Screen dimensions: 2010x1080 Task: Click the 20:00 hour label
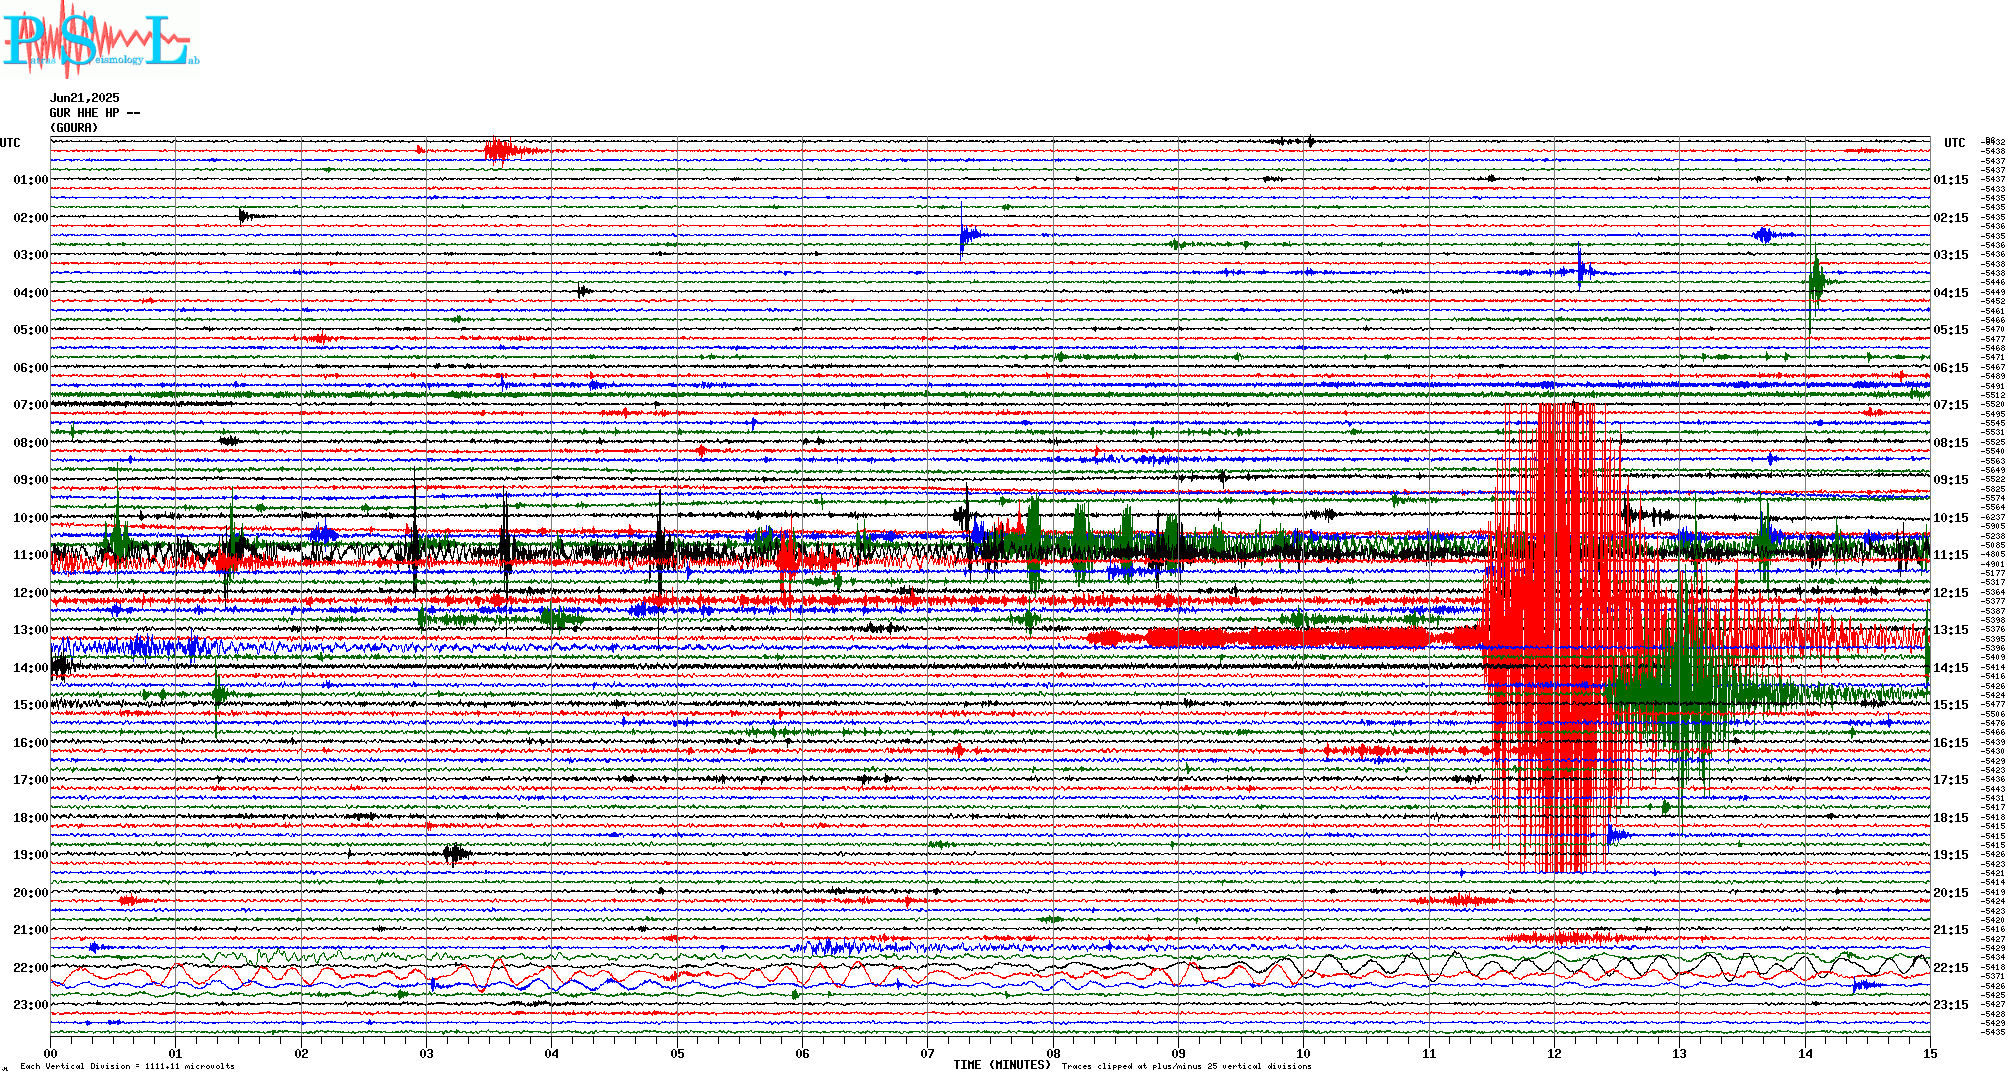click(31, 893)
